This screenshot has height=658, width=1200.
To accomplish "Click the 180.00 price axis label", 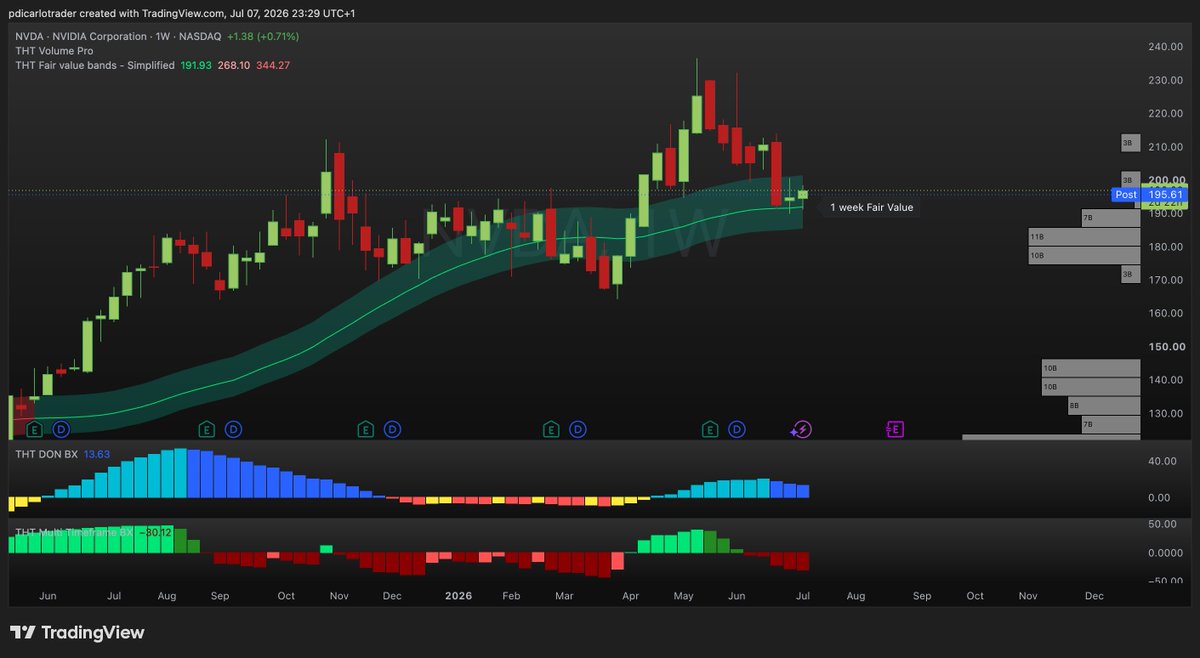I will [x=1165, y=247].
